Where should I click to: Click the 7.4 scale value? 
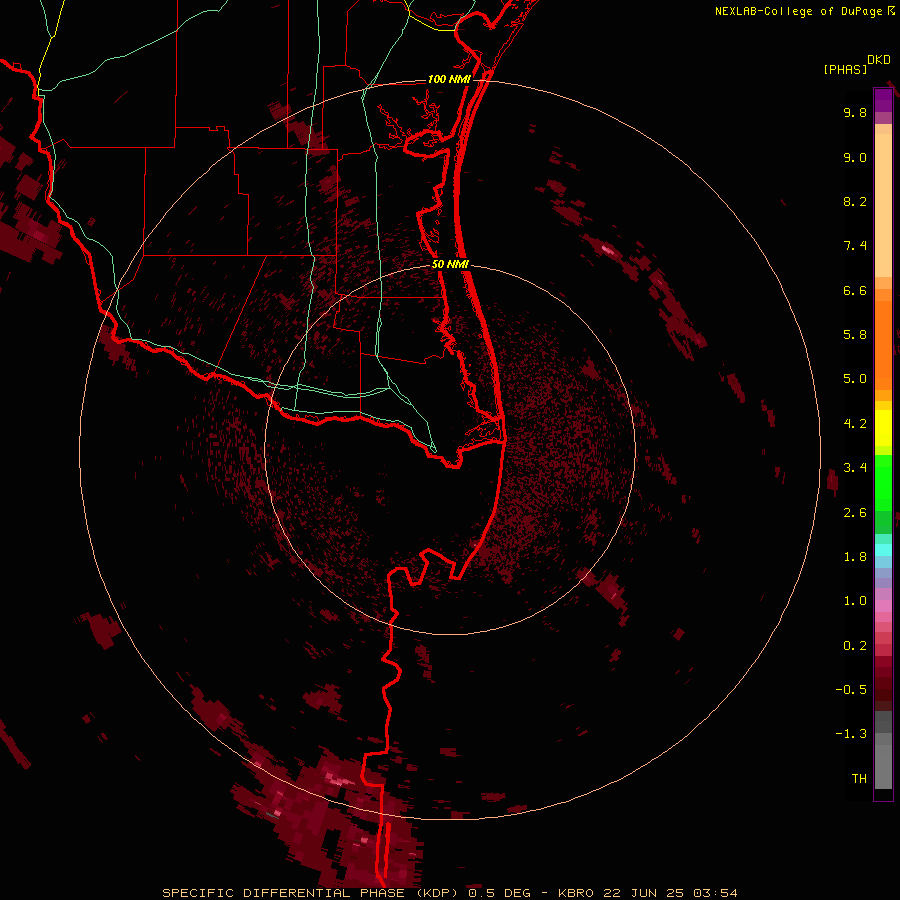(855, 246)
